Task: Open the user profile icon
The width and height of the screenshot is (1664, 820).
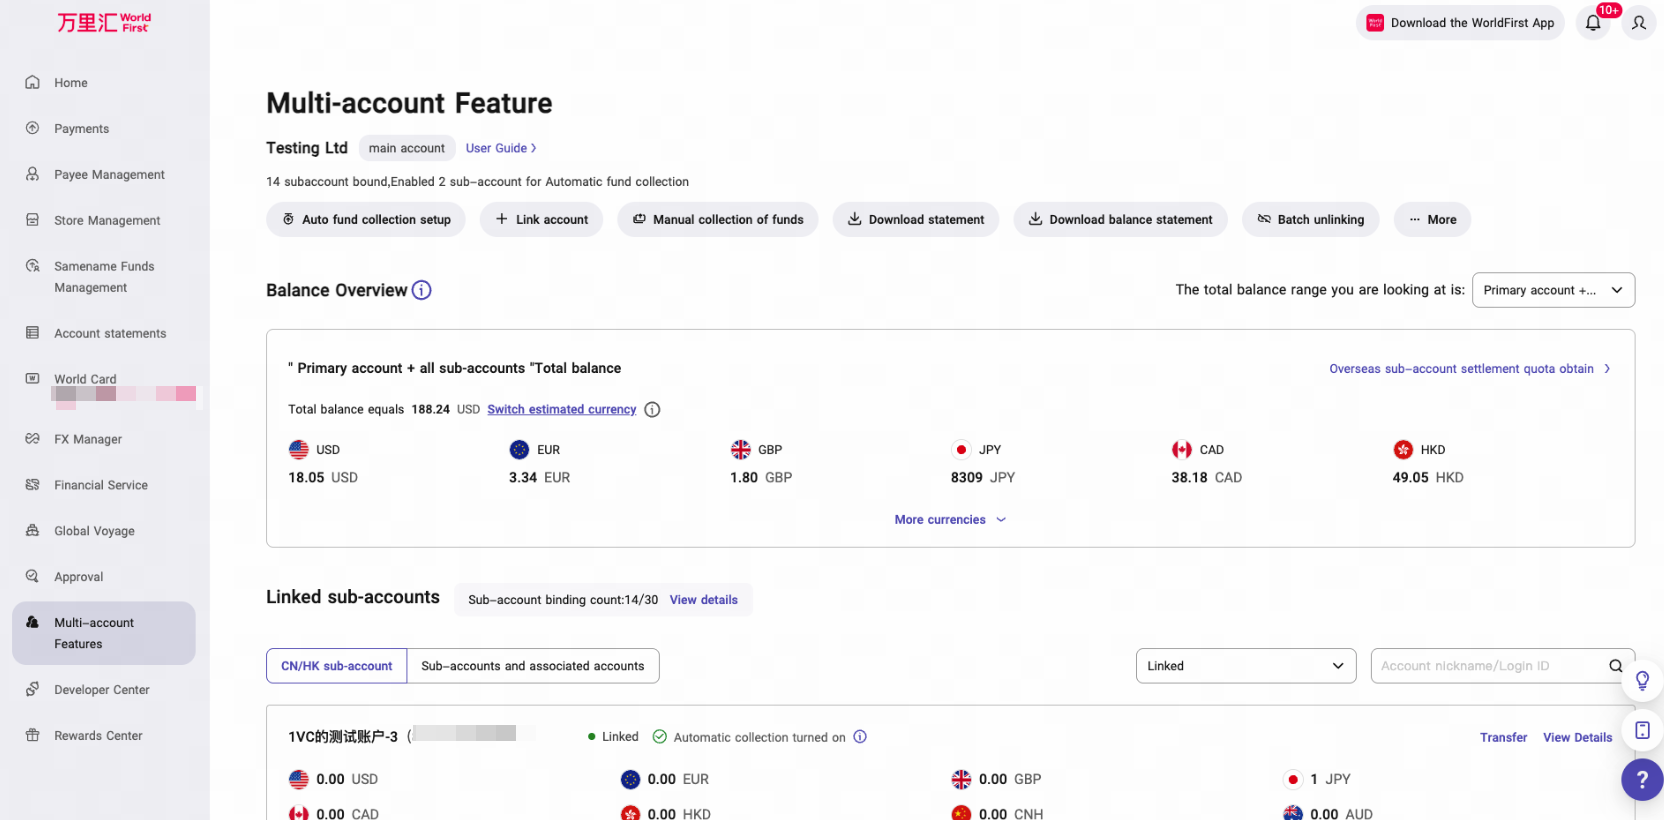Action: 1639,22
